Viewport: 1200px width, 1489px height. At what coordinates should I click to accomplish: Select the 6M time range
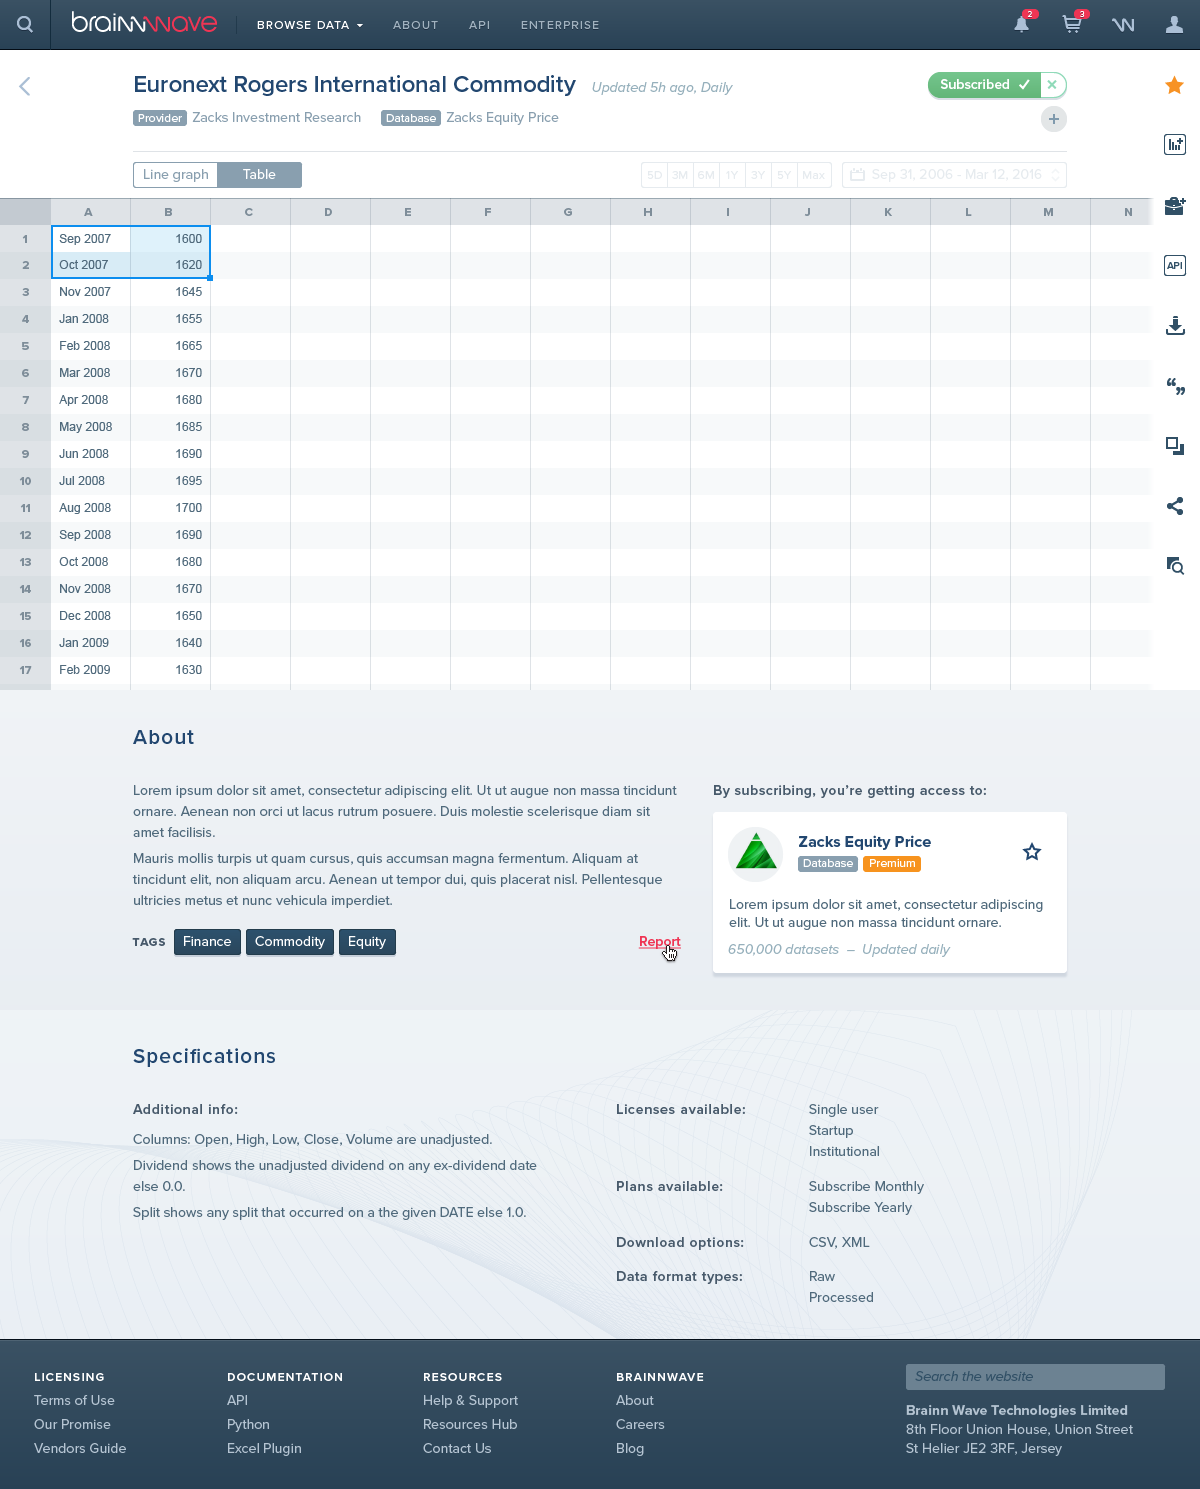706,175
